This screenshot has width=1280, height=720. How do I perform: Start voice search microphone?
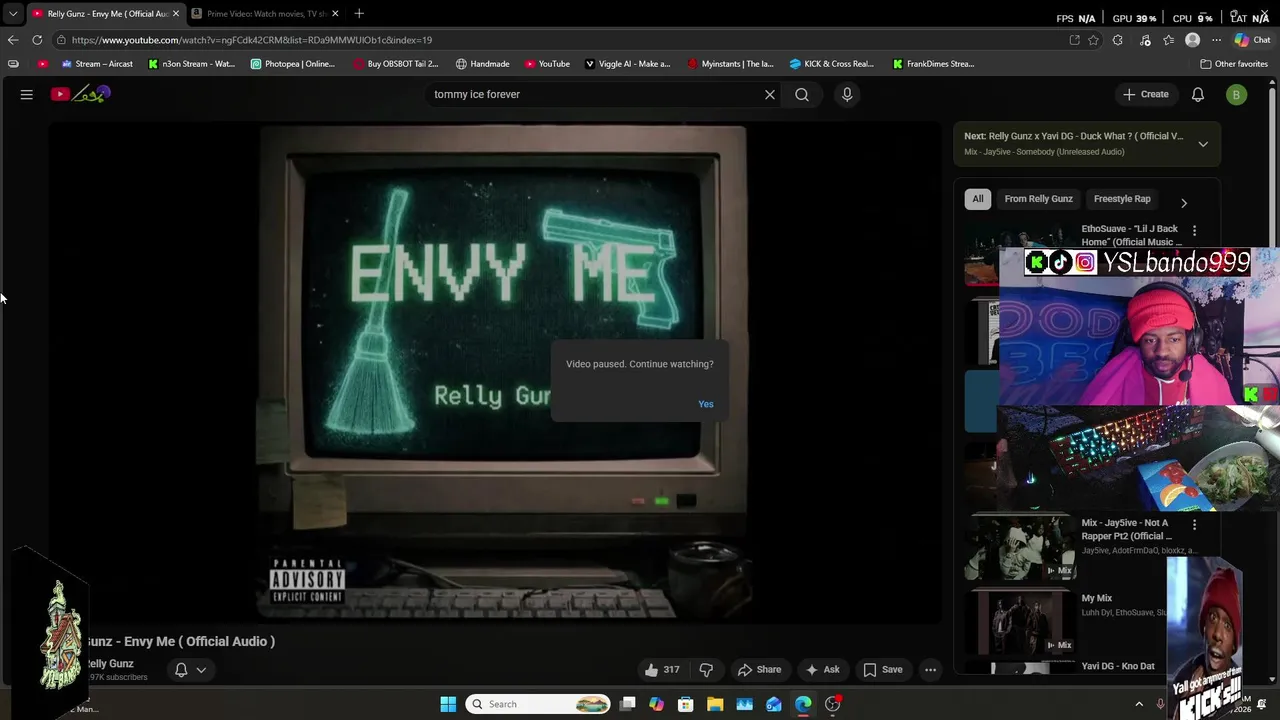click(847, 94)
